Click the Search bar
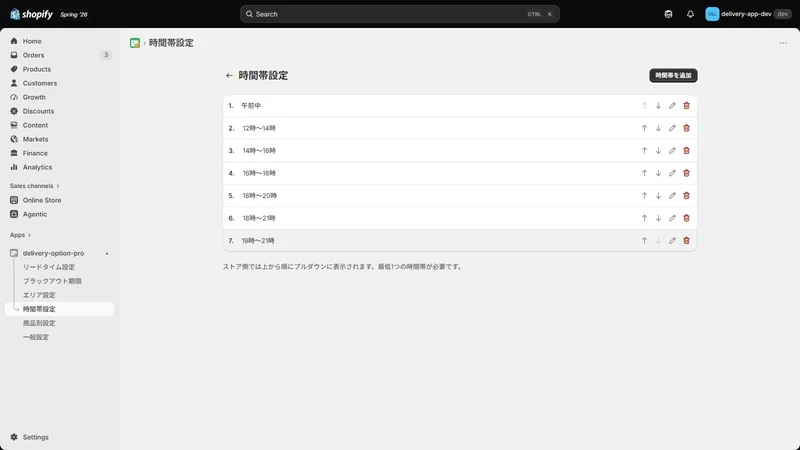 coord(399,14)
